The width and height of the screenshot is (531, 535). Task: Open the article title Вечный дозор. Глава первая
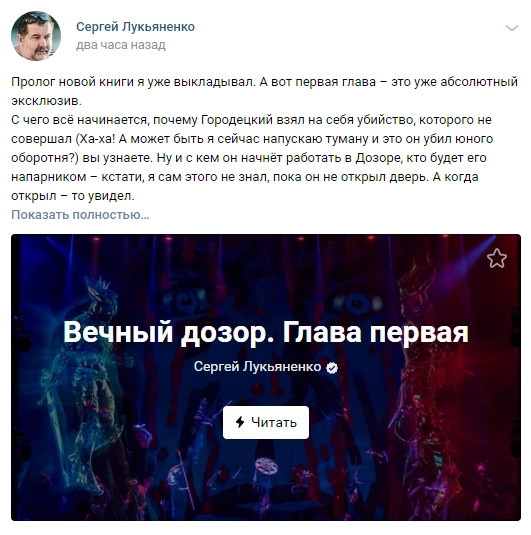coord(266,332)
